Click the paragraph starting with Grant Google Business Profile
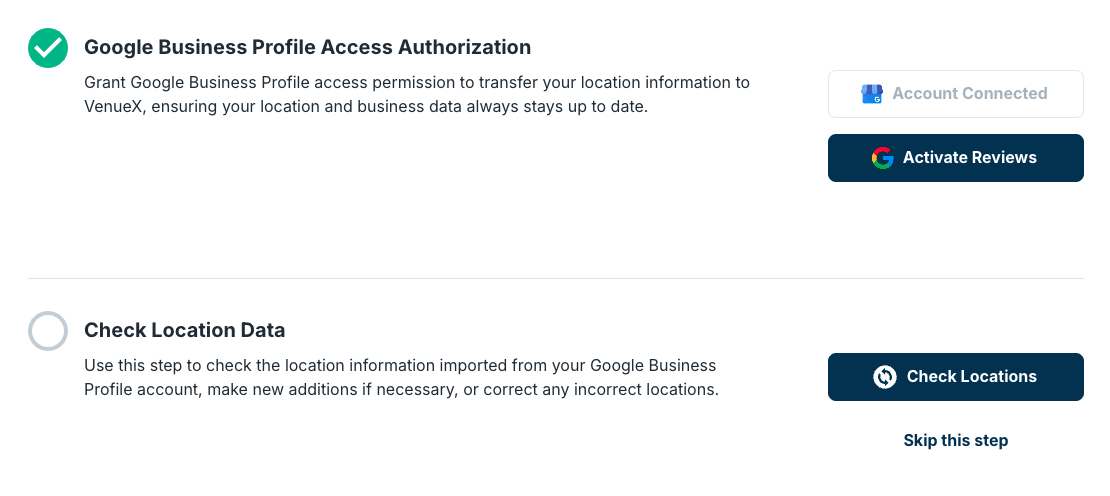Screen dimensions: 1110x496 click(417, 95)
